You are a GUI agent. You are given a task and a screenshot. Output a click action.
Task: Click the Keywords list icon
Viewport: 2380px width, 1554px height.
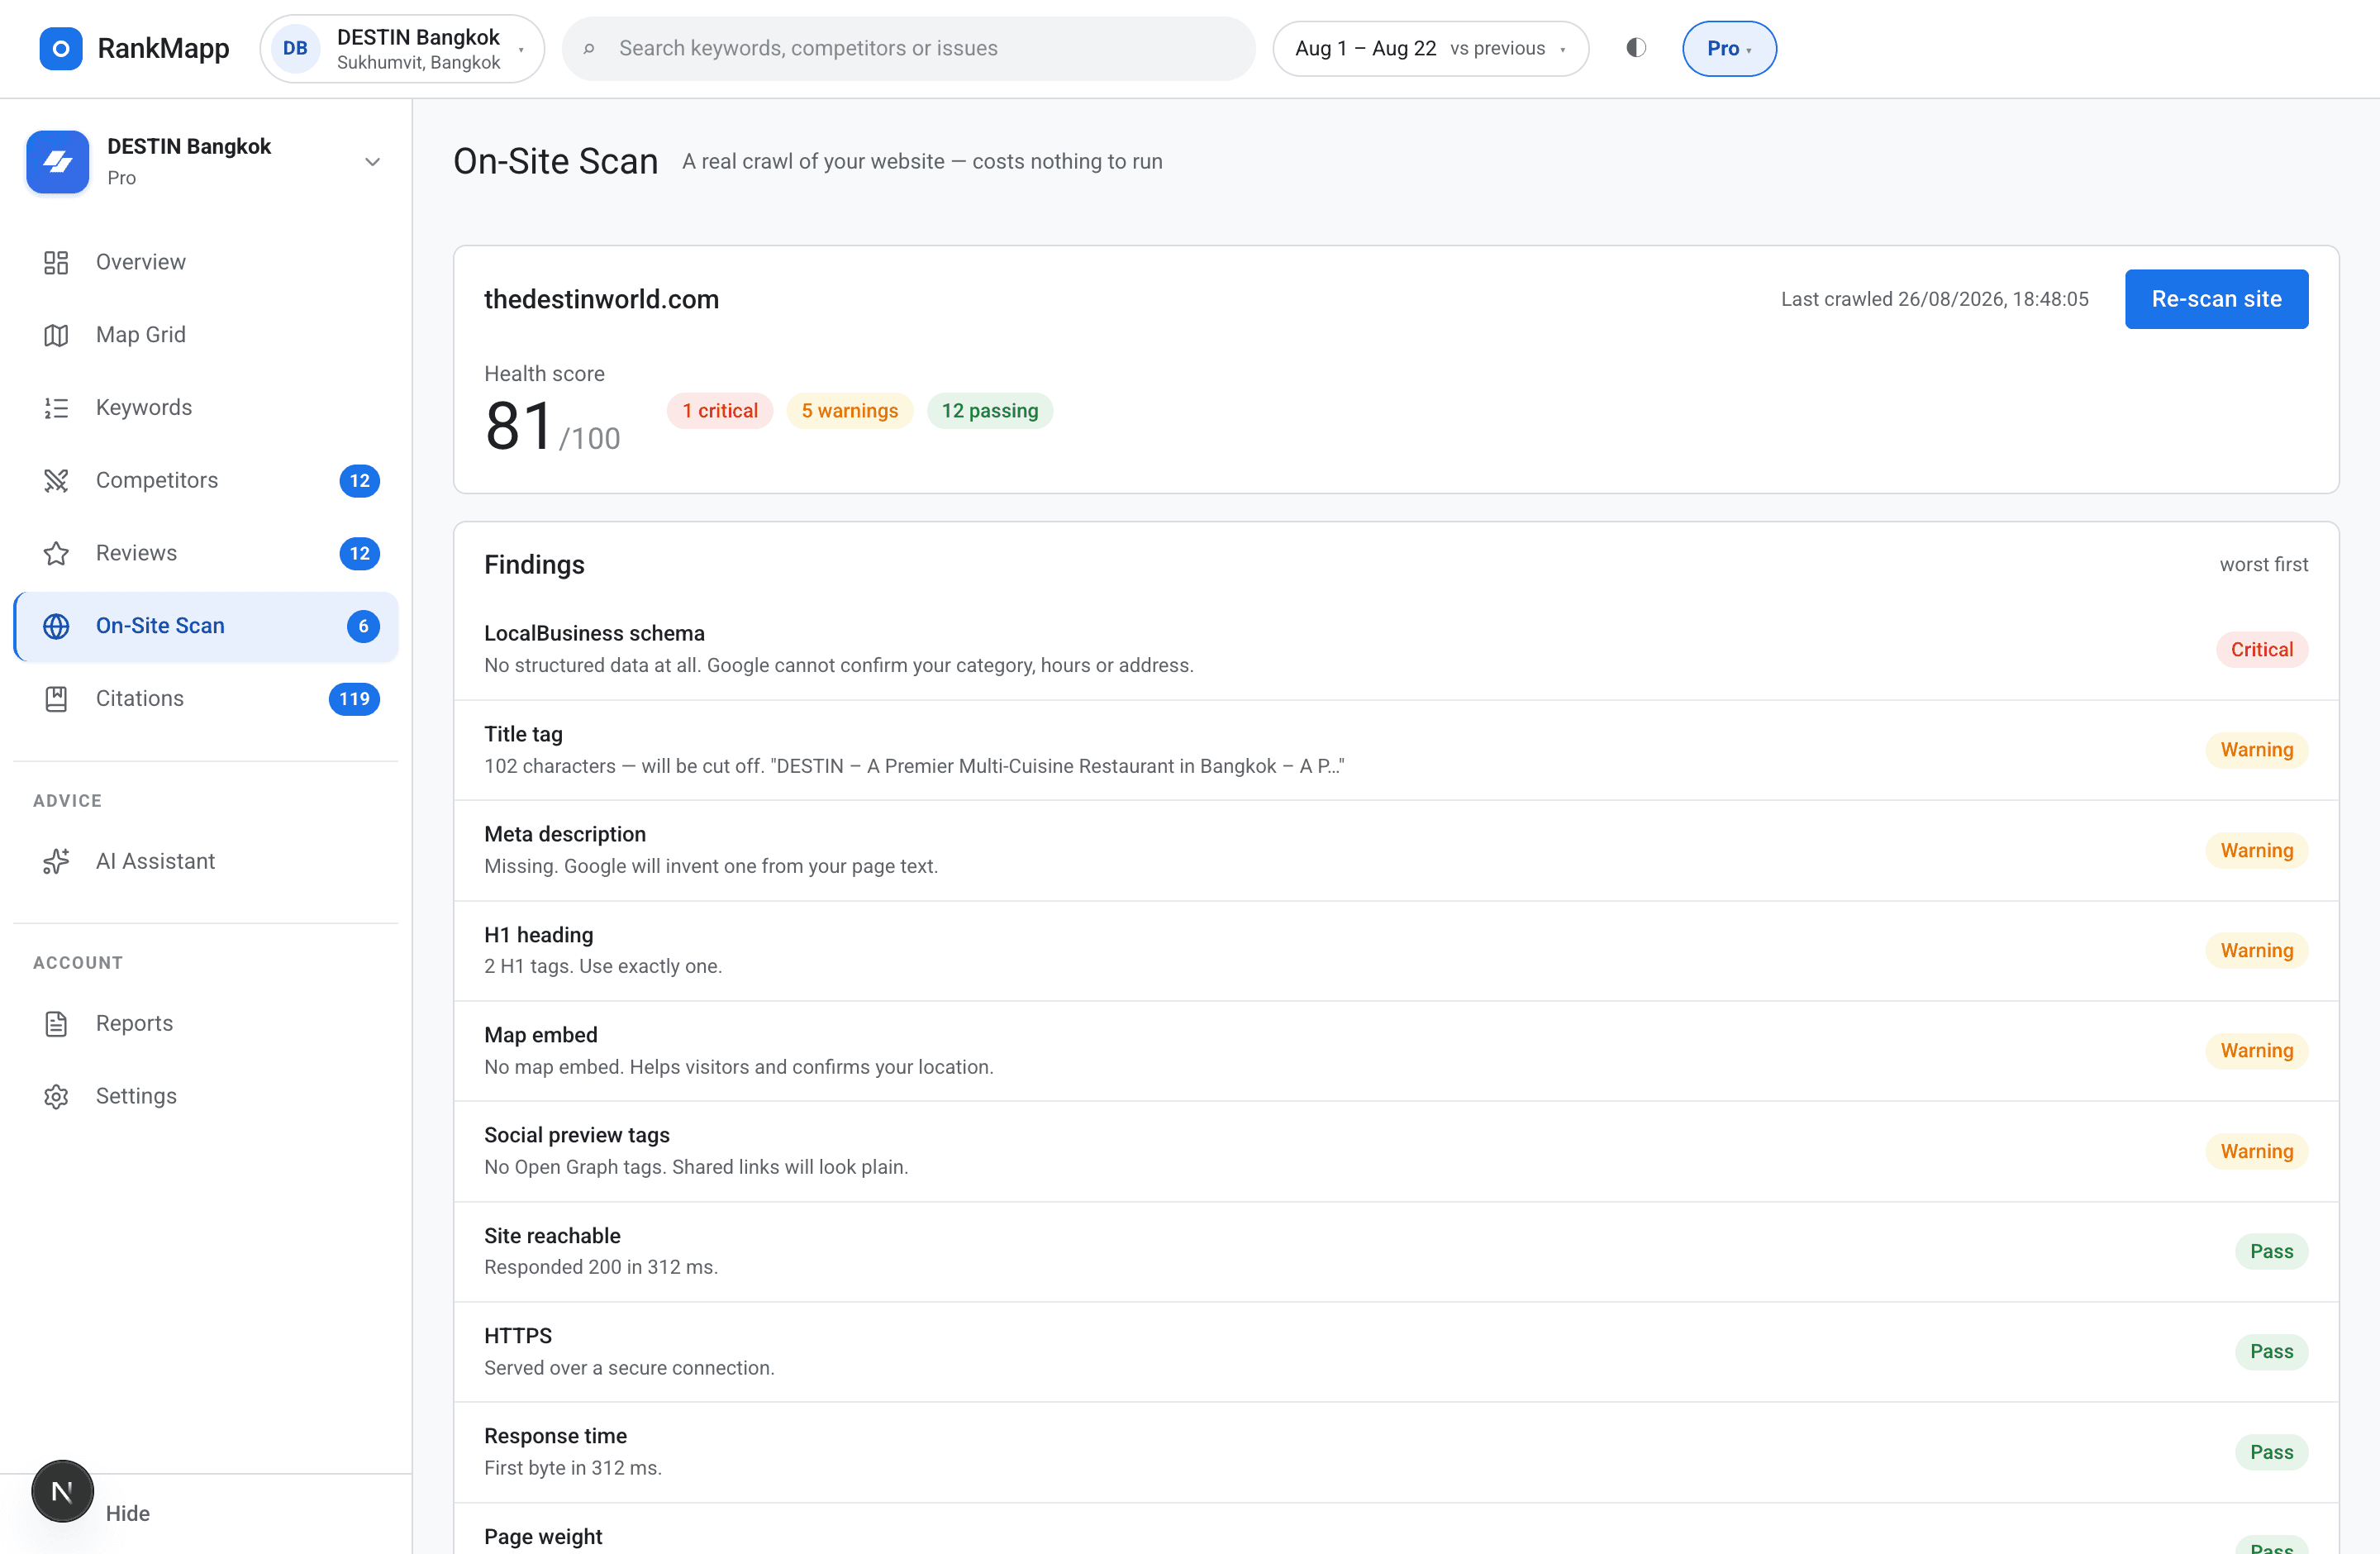click(x=56, y=408)
